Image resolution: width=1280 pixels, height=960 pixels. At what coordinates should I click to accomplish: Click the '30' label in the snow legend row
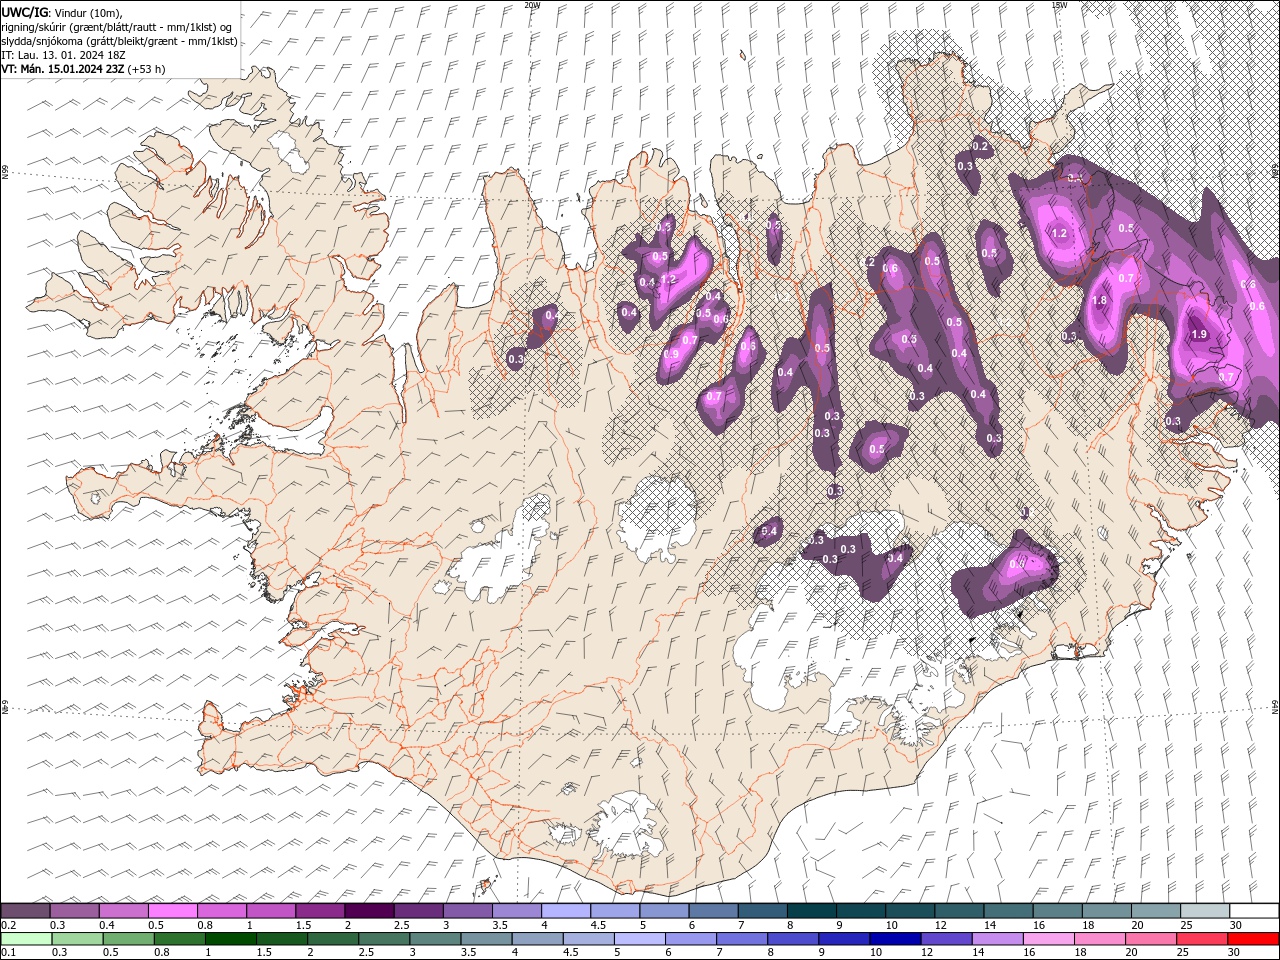pyautogui.click(x=1236, y=925)
